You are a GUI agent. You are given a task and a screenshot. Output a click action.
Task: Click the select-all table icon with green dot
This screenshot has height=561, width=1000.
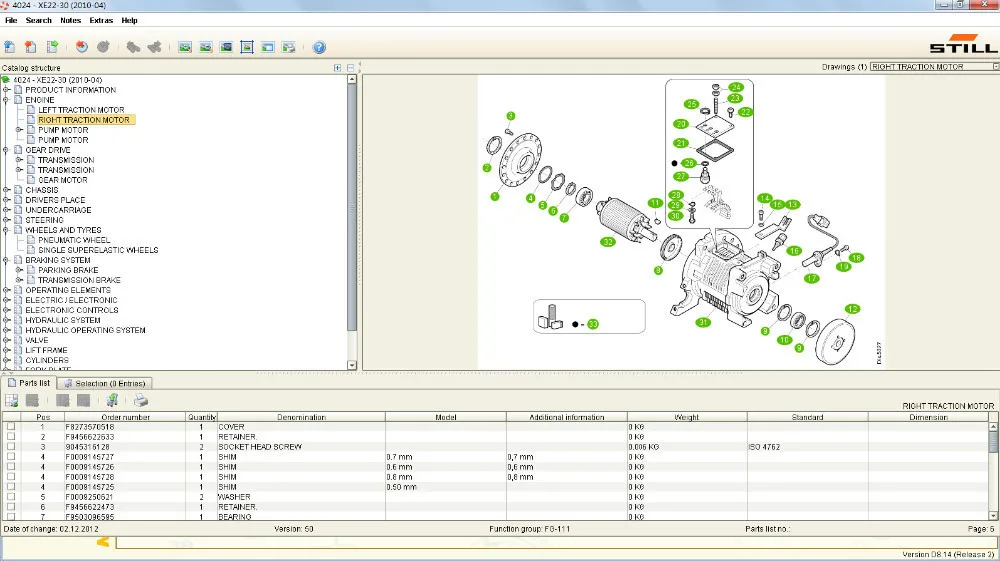pyautogui.click(x=11, y=400)
